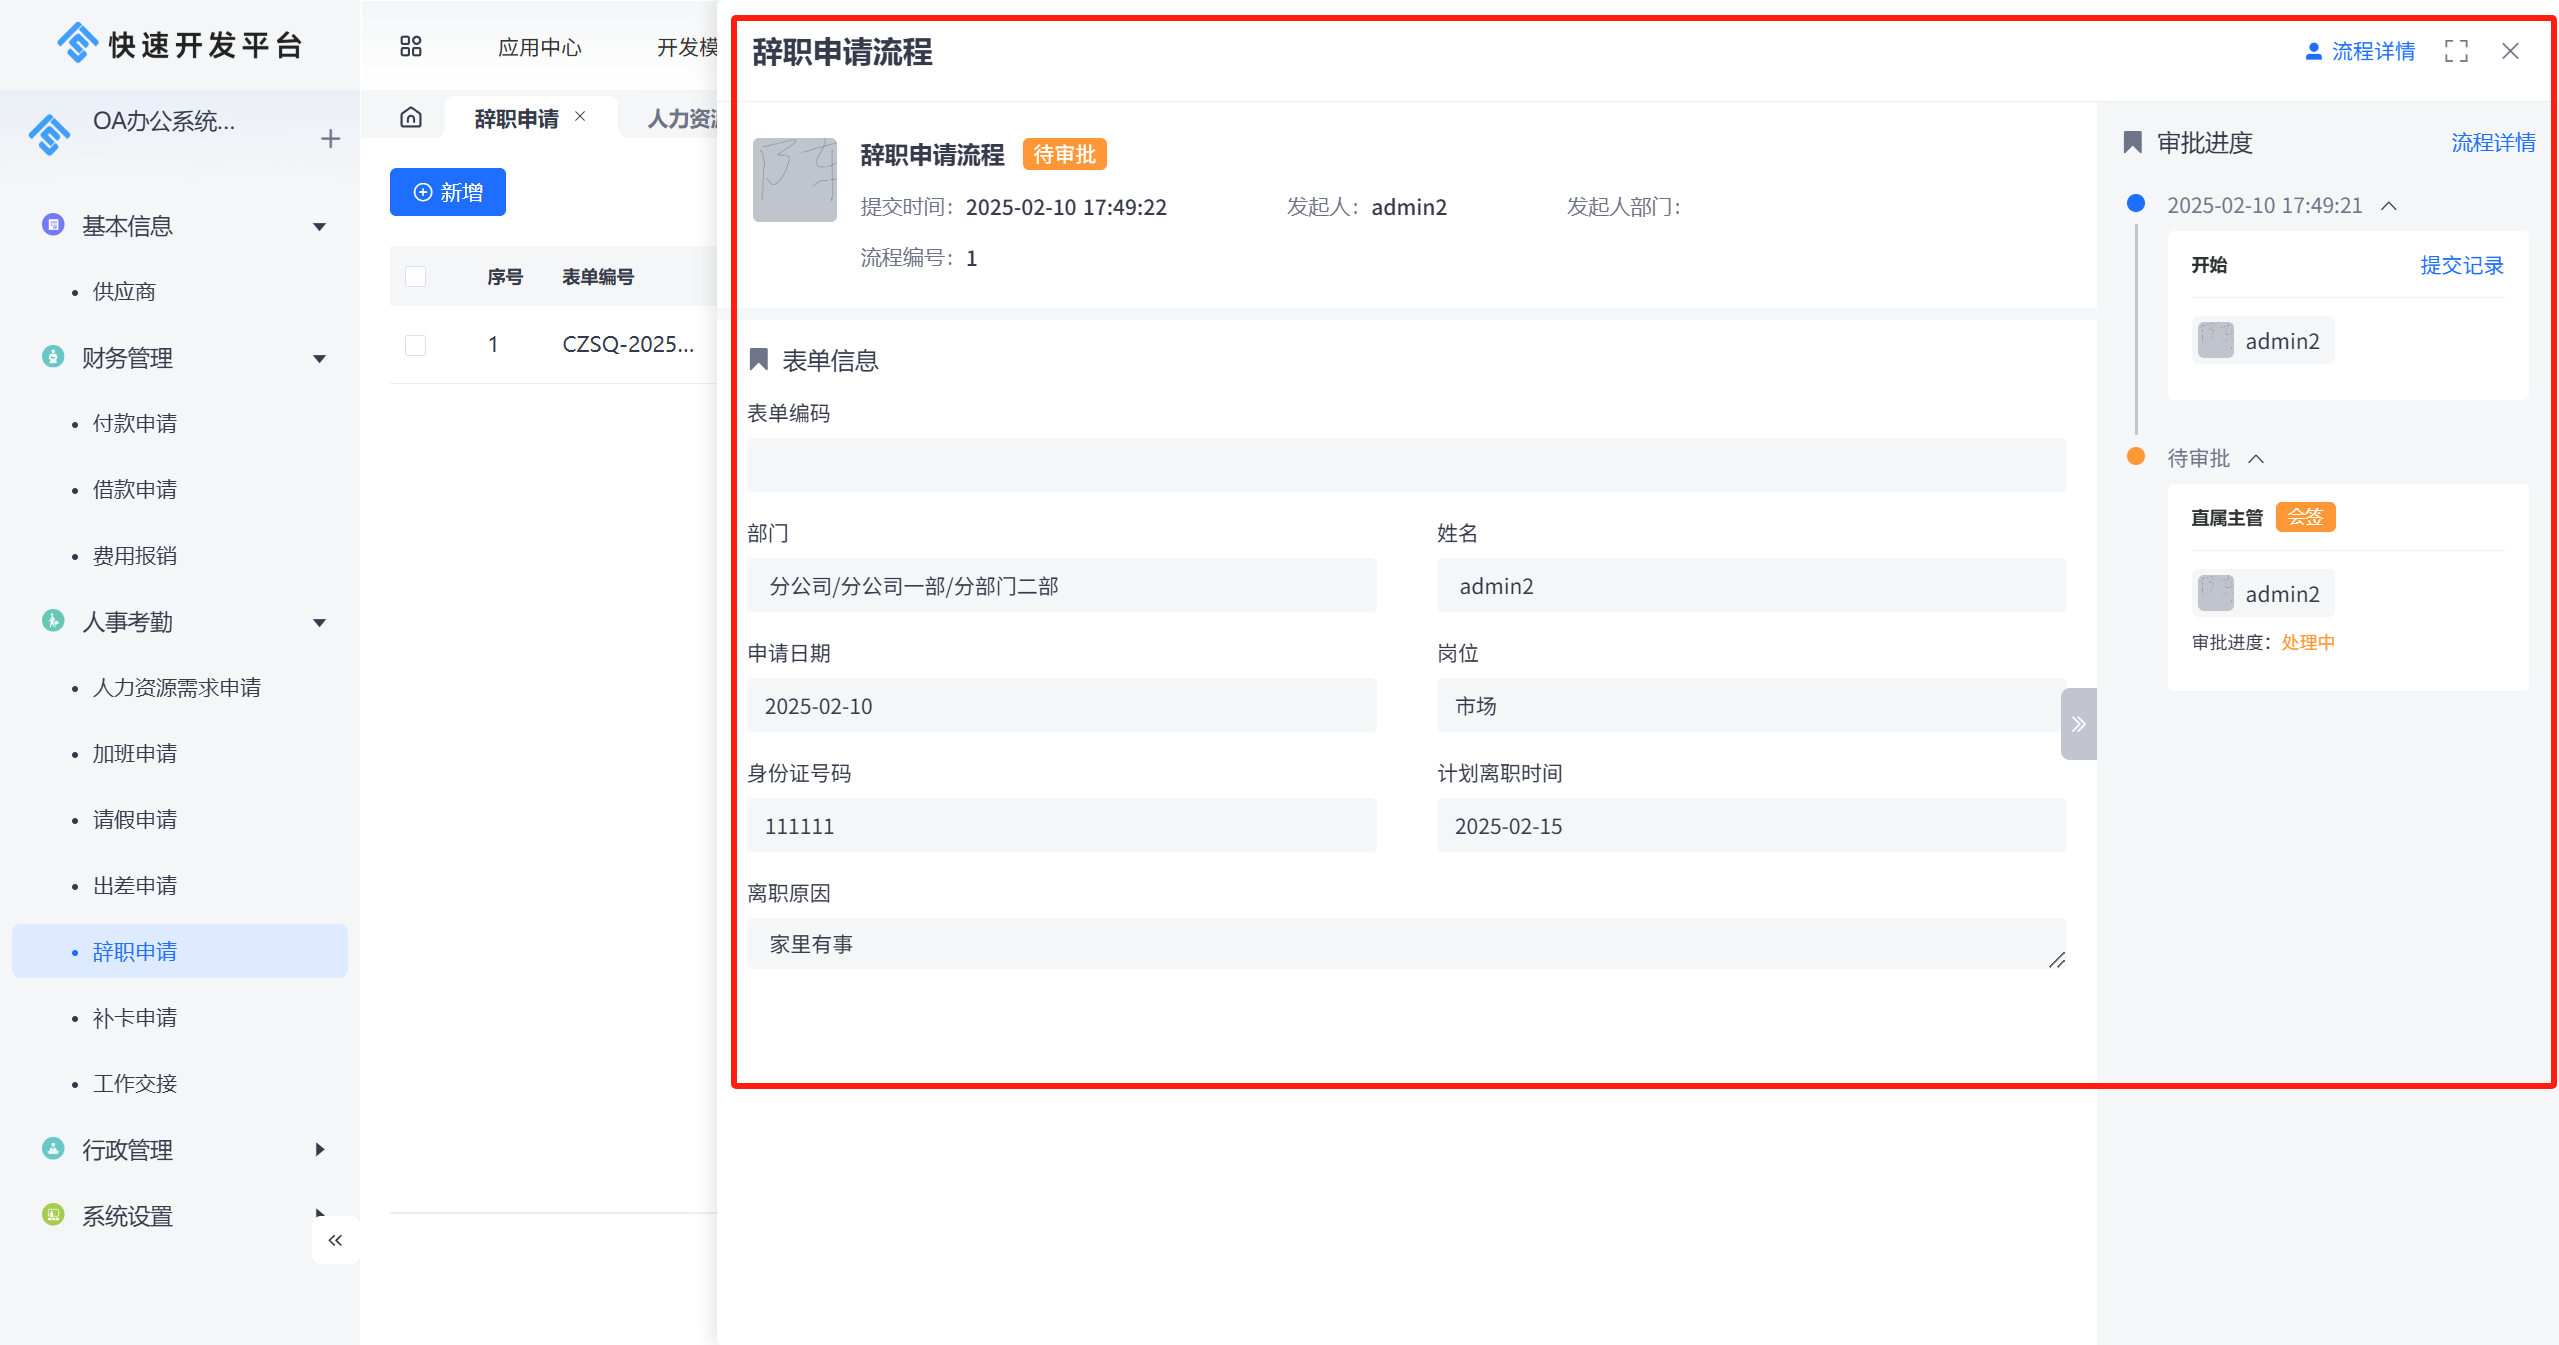Collapse the approval panel with double-arrow handle
Viewport: 2559px width, 1345px height.
click(x=2077, y=724)
